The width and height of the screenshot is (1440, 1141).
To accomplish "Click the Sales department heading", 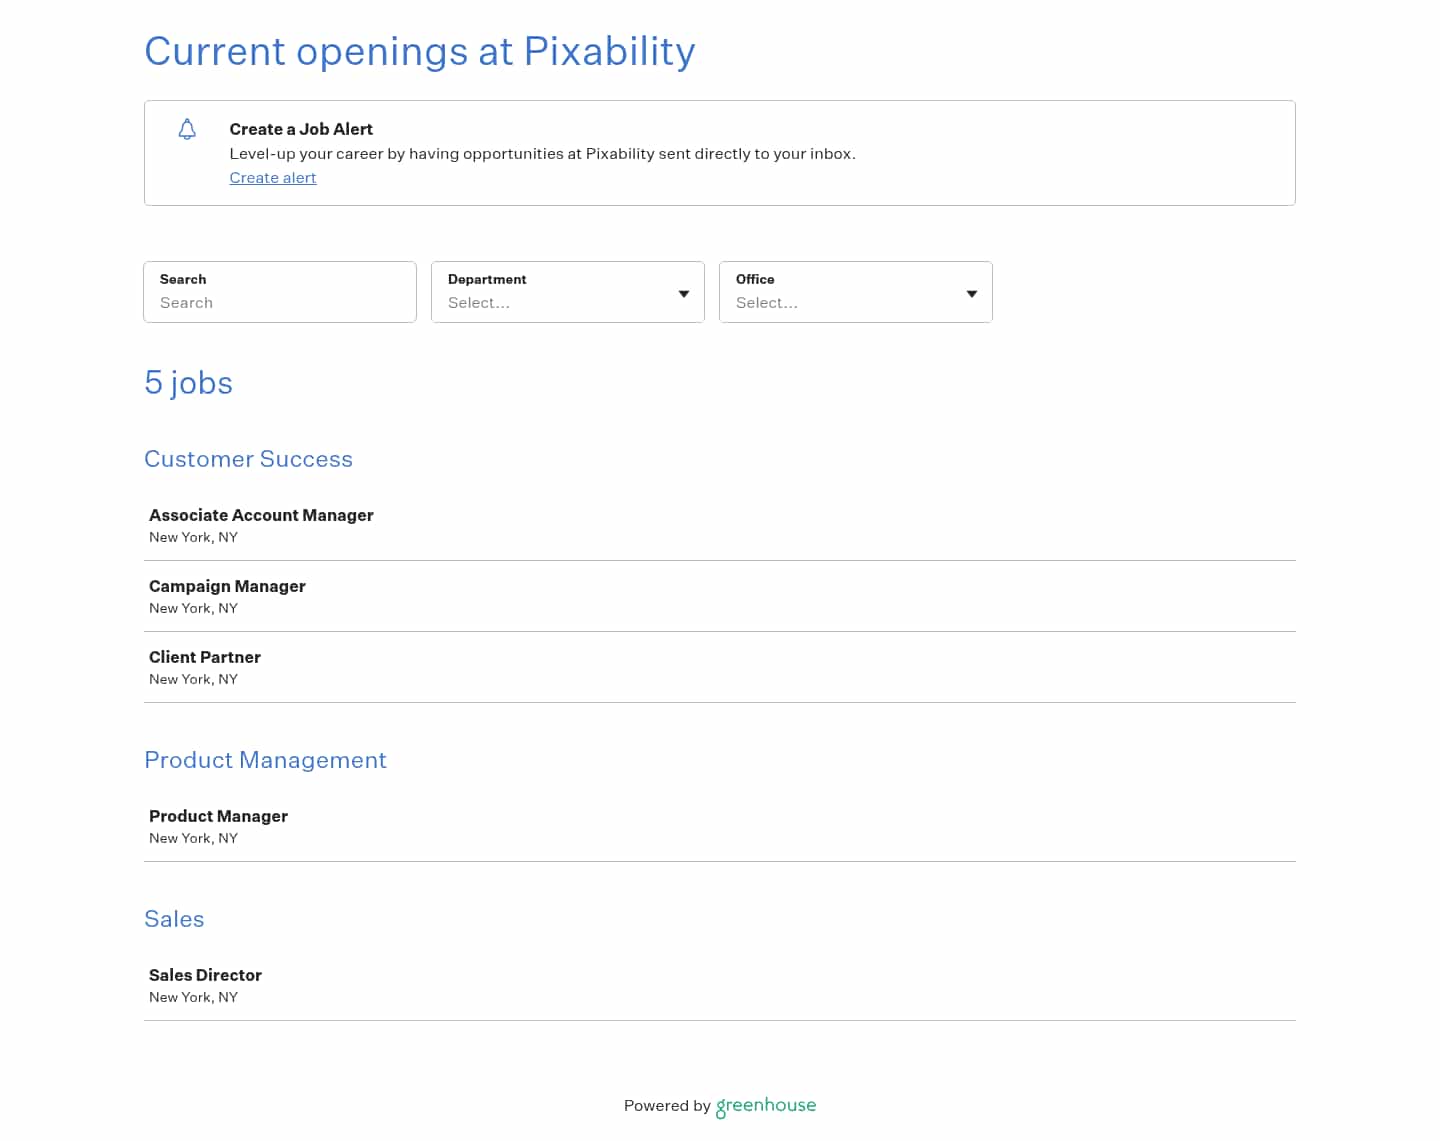I will pos(174,919).
